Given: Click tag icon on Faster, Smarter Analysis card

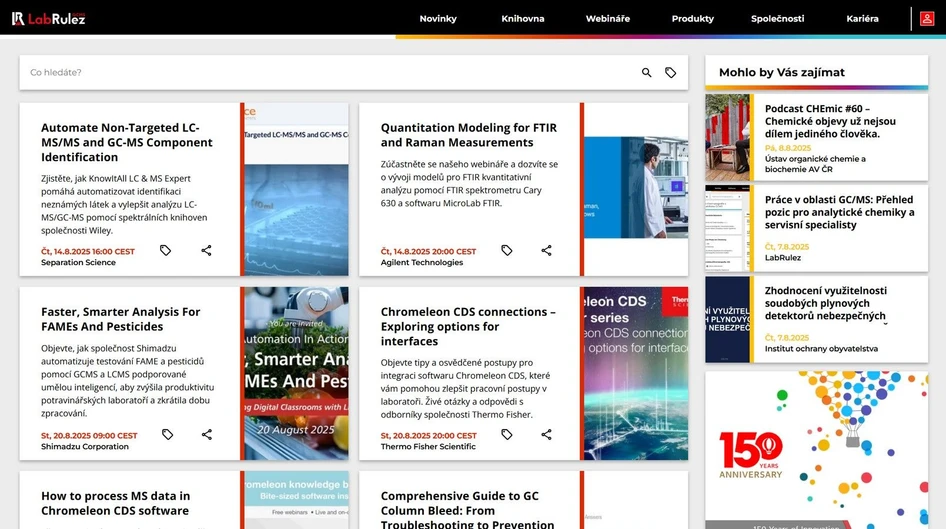Looking at the screenshot, I should tap(167, 434).
